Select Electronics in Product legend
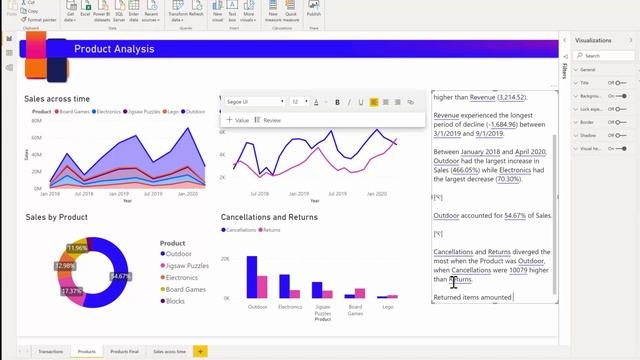The image size is (640, 360). (179, 278)
